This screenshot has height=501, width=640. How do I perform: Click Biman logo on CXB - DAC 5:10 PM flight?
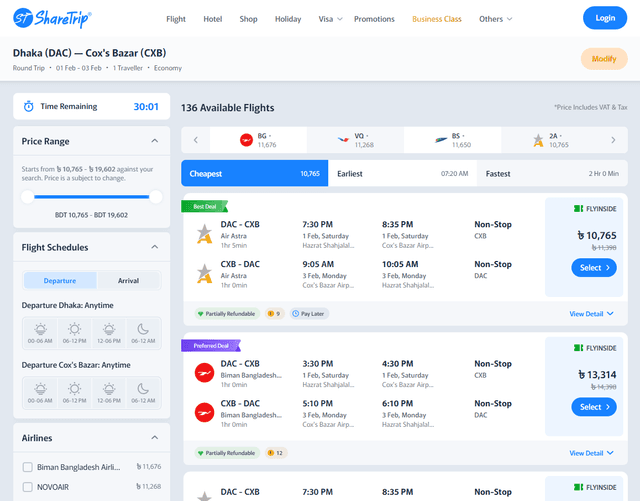coord(204,412)
